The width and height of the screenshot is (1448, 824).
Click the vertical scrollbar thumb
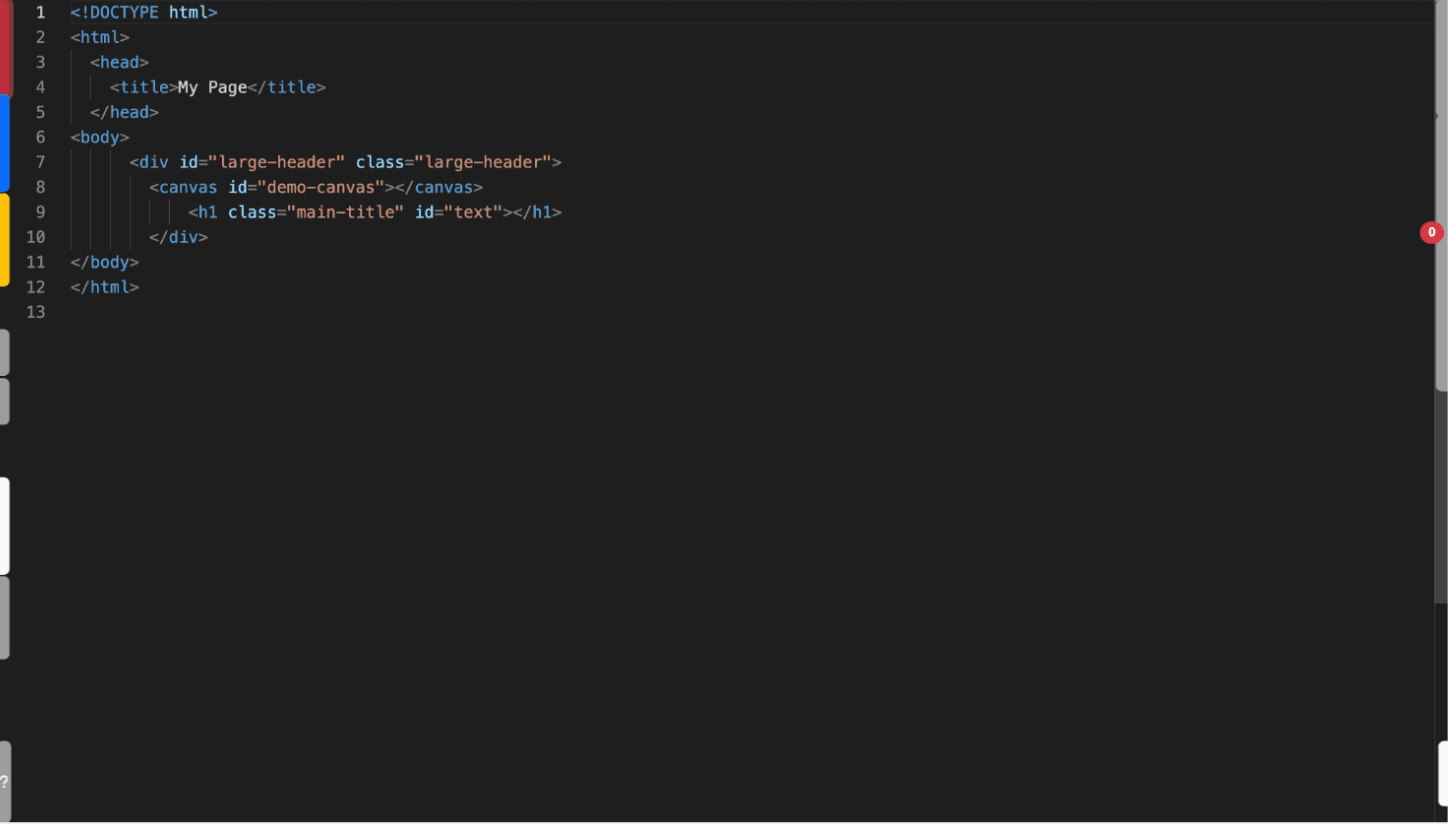click(x=1441, y=250)
